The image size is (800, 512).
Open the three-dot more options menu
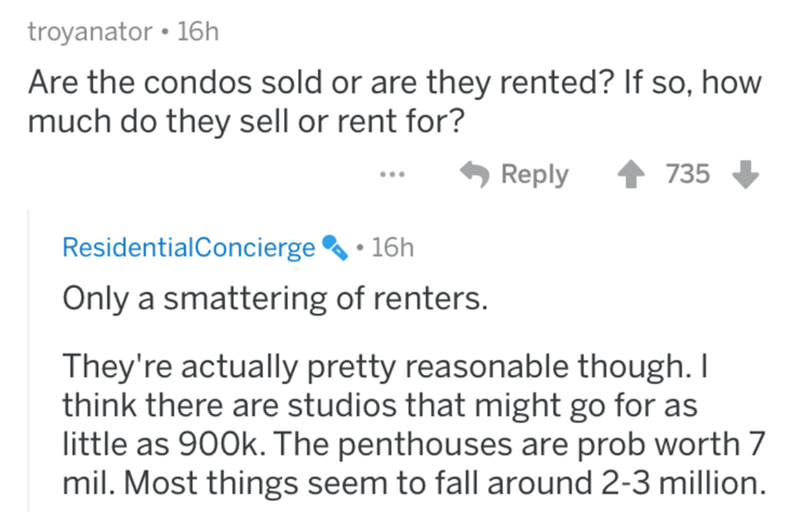point(395,175)
